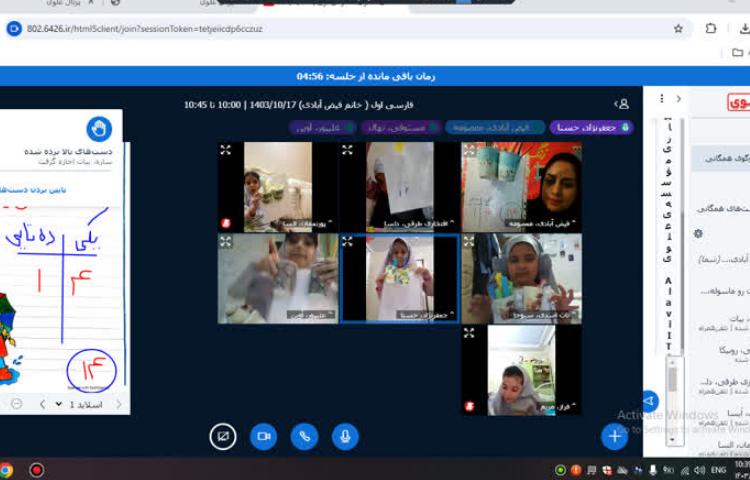
Task: Select the third purple talking indicator pill
Action: pyautogui.click(x=401, y=128)
